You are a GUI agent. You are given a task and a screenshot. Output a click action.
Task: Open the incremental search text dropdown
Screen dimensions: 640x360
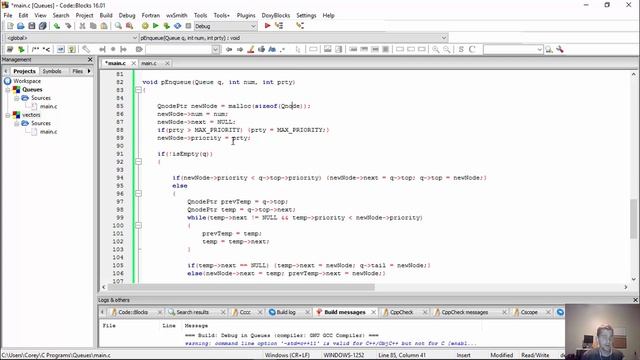(x=216, y=49)
